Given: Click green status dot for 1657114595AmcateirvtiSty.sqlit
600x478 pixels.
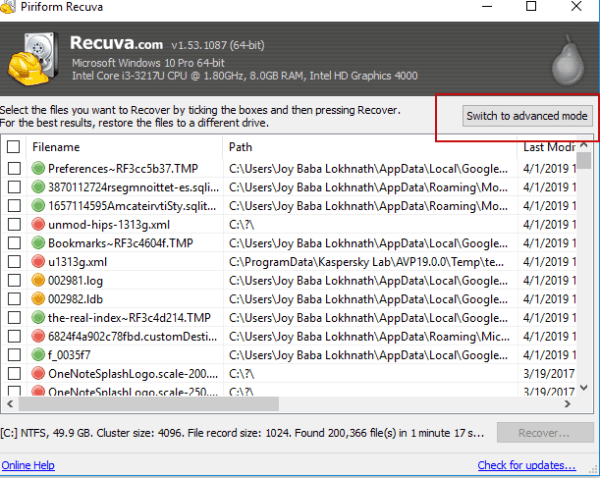Looking at the screenshot, I should (38, 206).
